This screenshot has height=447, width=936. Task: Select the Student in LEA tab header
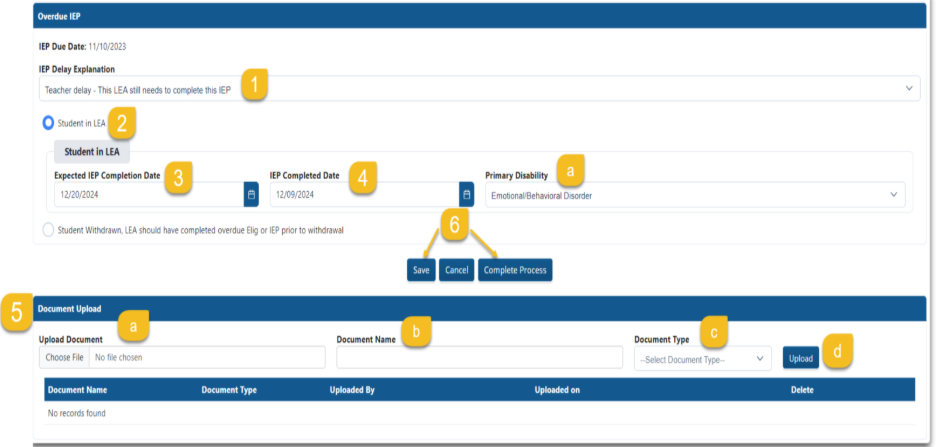[92, 154]
